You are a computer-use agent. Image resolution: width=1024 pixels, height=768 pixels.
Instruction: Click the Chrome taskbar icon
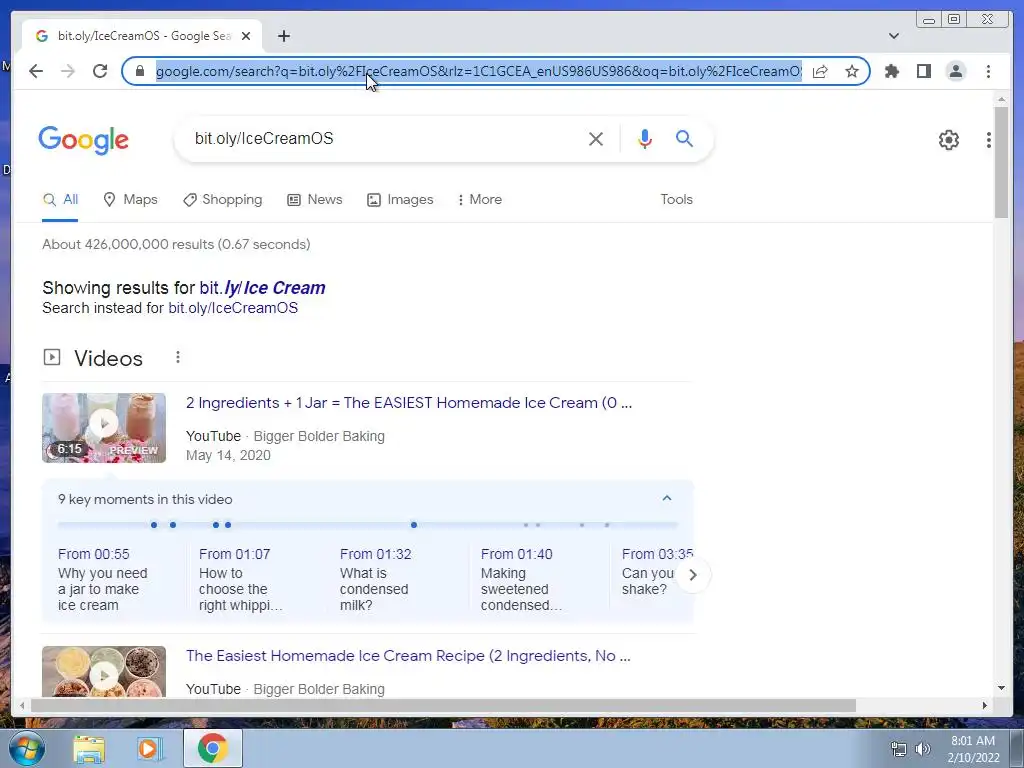tap(212, 749)
